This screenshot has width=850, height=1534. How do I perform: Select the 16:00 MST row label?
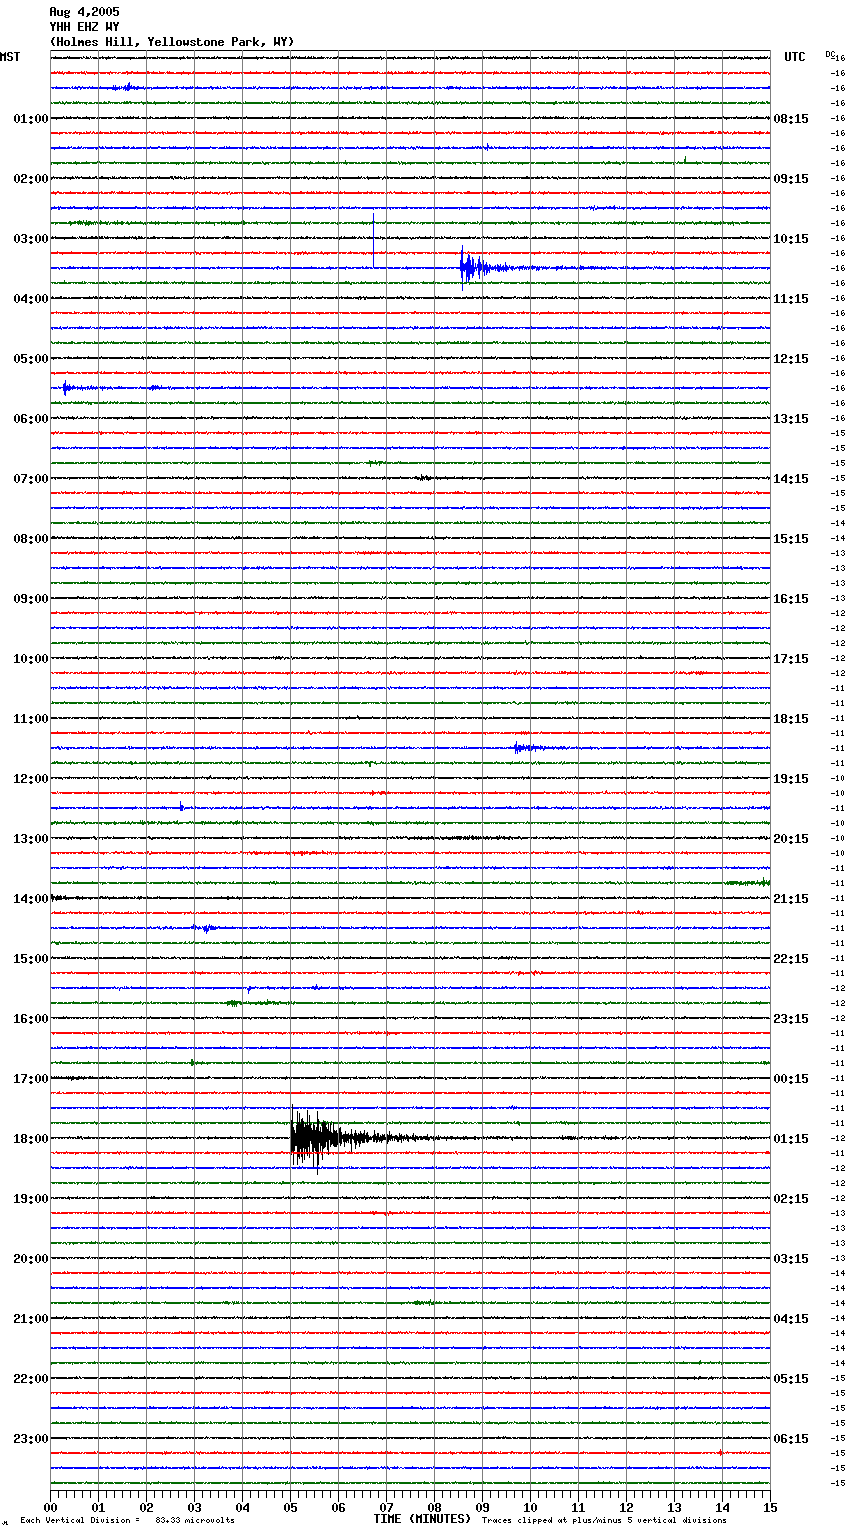pyautogui.click(x=31, y=1019)
